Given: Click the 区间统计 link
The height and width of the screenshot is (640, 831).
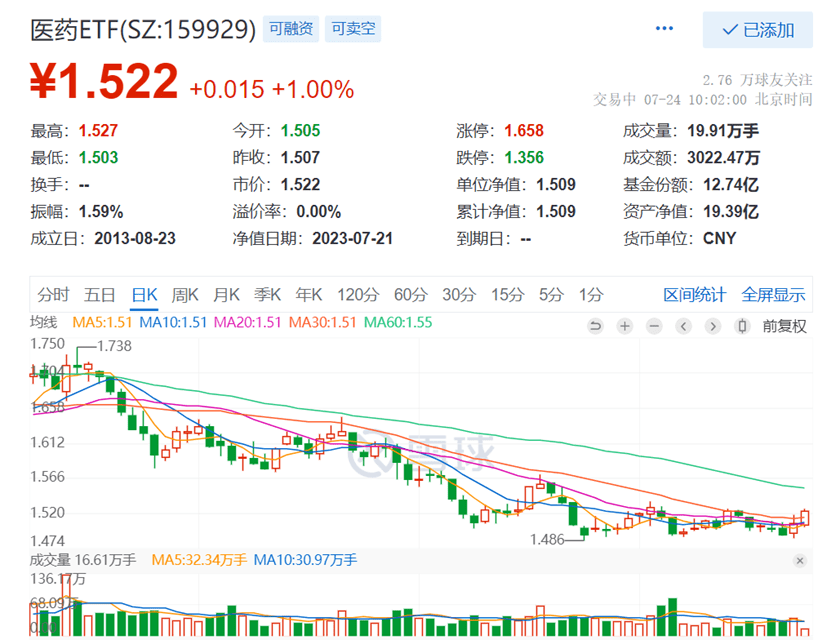Looking at the screenshot, I should tap(695, 295).
